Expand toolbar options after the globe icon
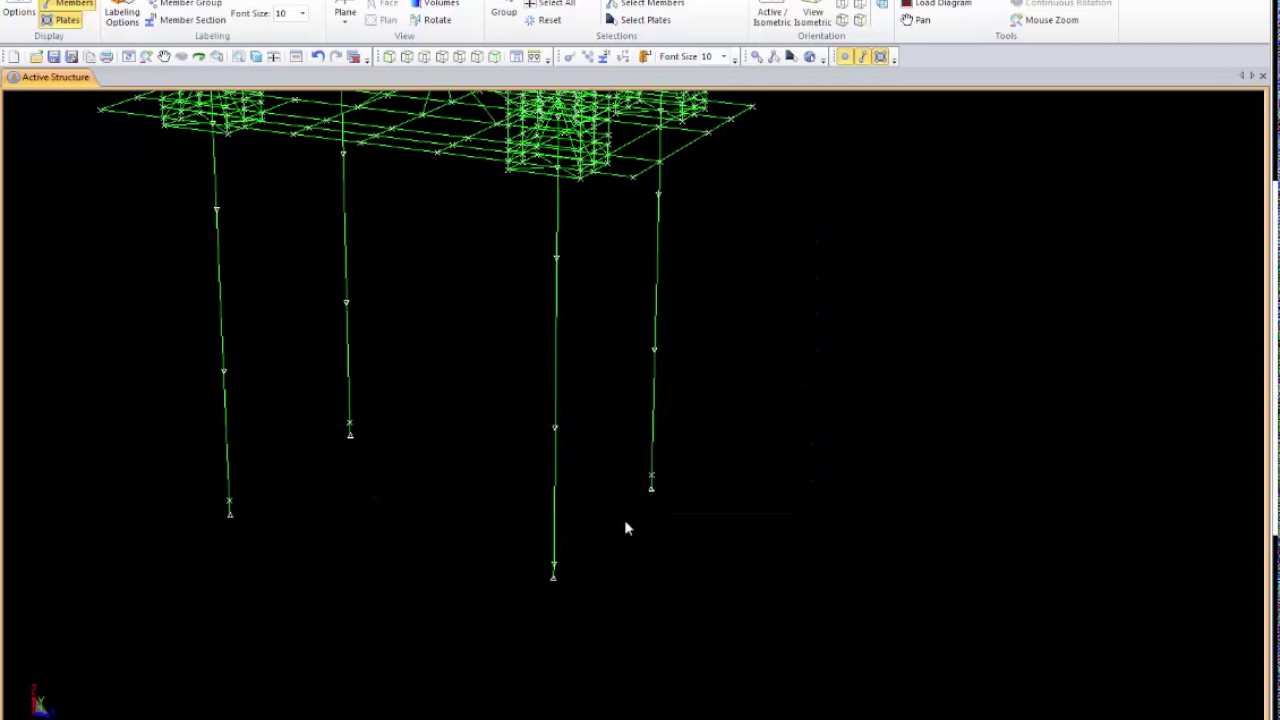 pyautogui.click(x=824, y=58)
